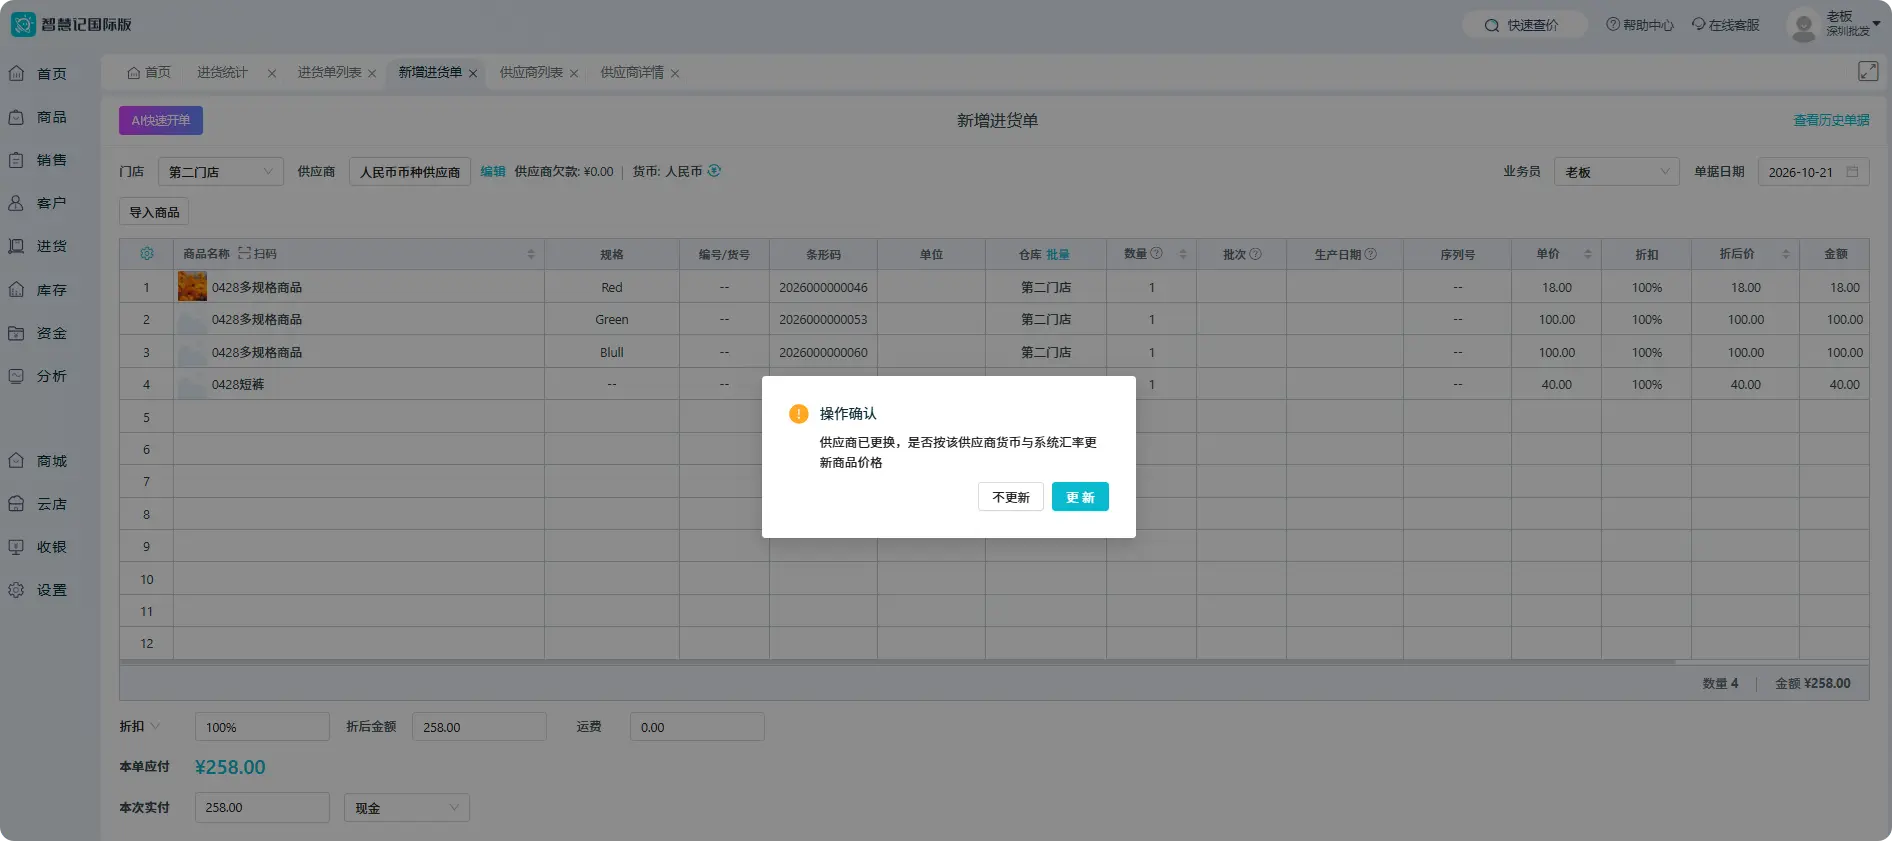
Task: Open 首页 in the left sidebar
Action: (x=38, y=74)
